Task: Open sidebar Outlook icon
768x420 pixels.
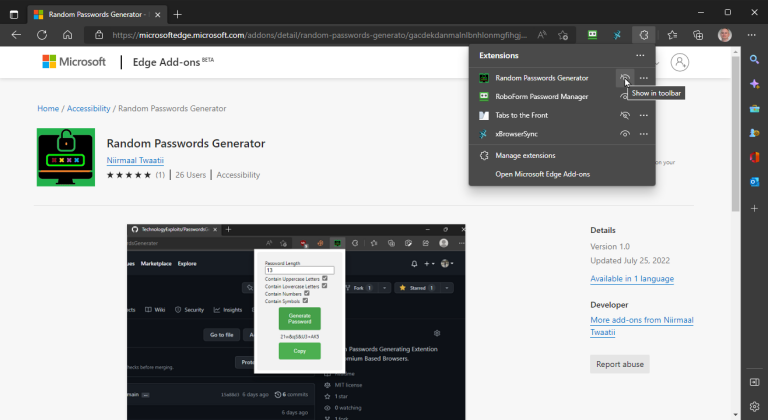Action: pos(754,182)
